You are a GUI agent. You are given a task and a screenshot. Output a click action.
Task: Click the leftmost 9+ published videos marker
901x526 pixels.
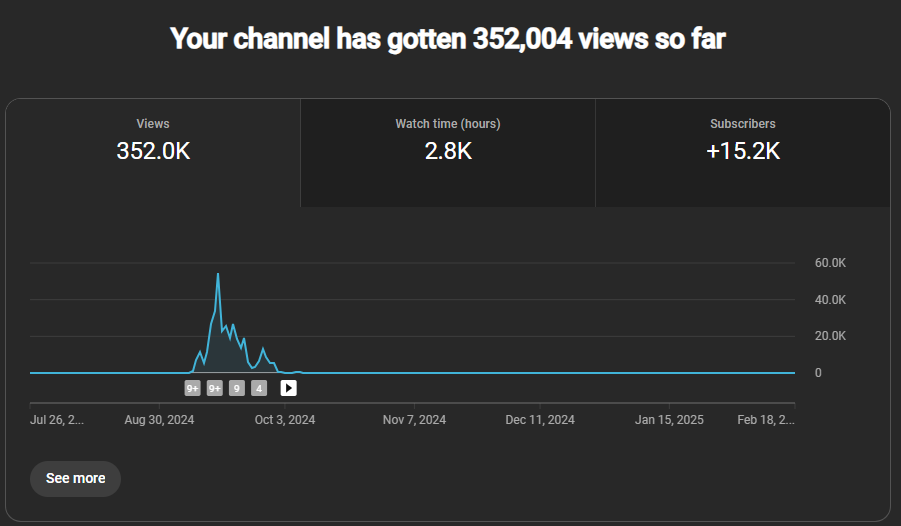pos(193,388)
